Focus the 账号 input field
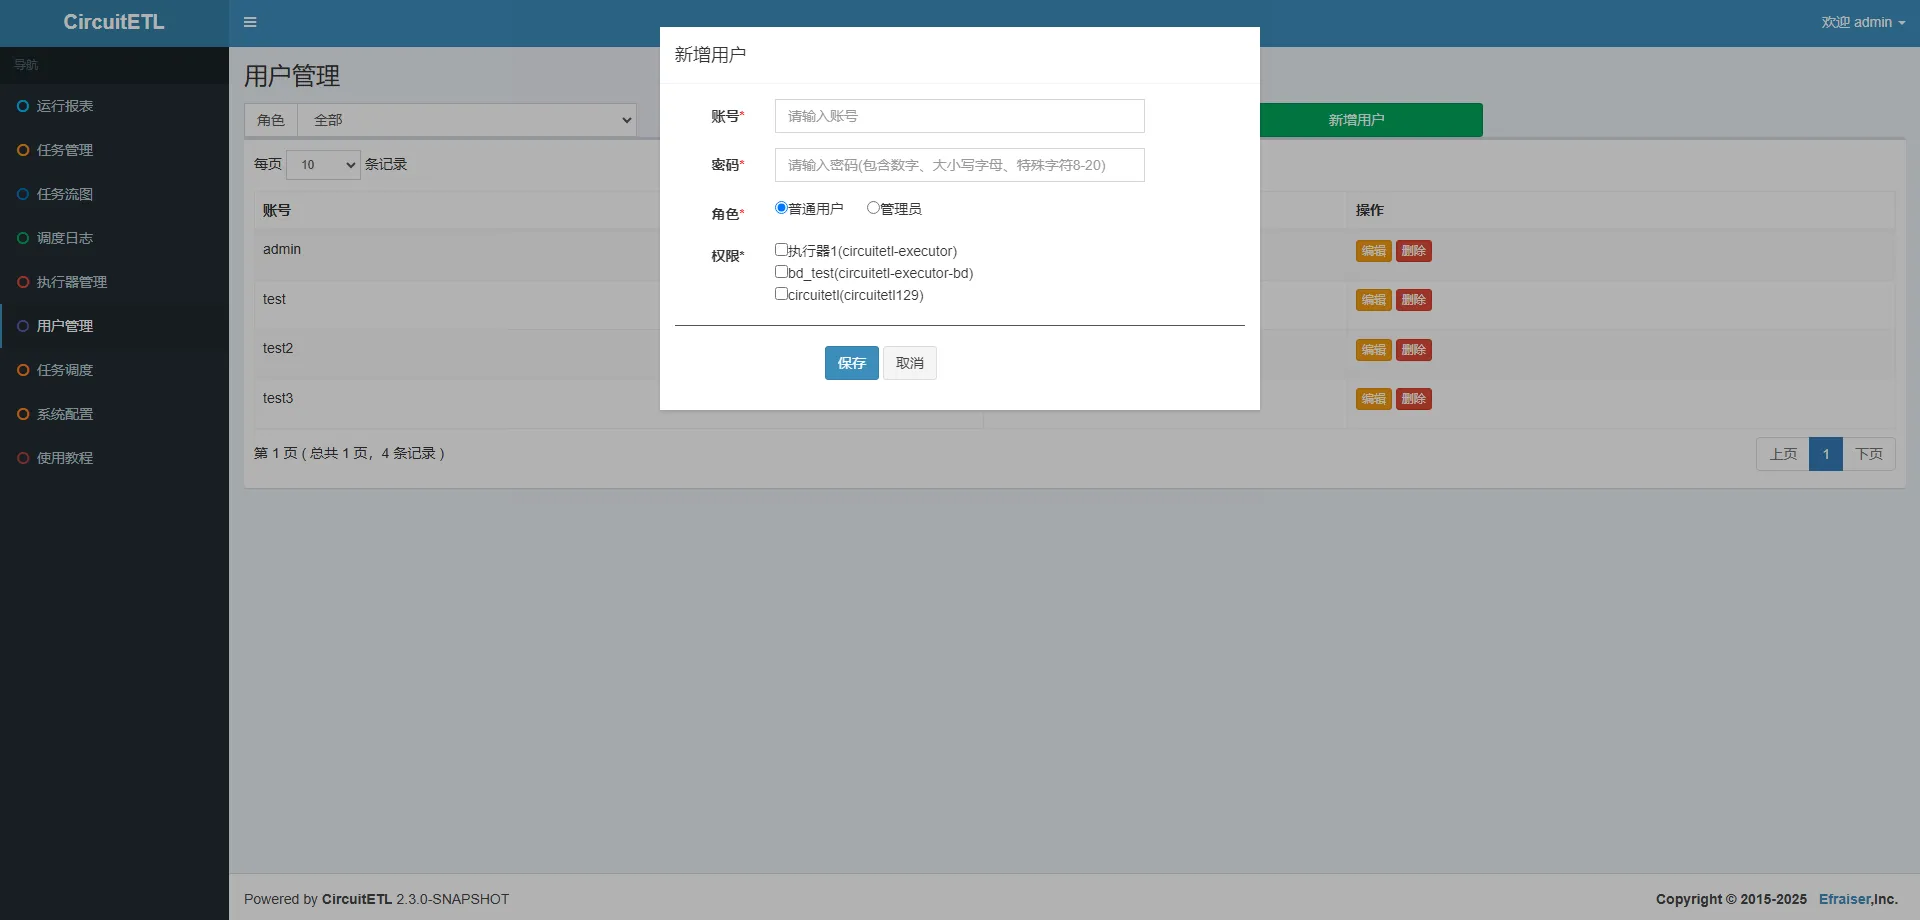Viewport: 1920px width, 920px height. 959,116
